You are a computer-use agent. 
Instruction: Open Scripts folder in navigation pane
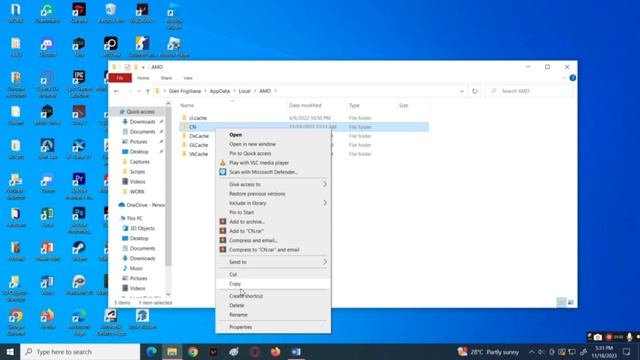coord(137,172)
